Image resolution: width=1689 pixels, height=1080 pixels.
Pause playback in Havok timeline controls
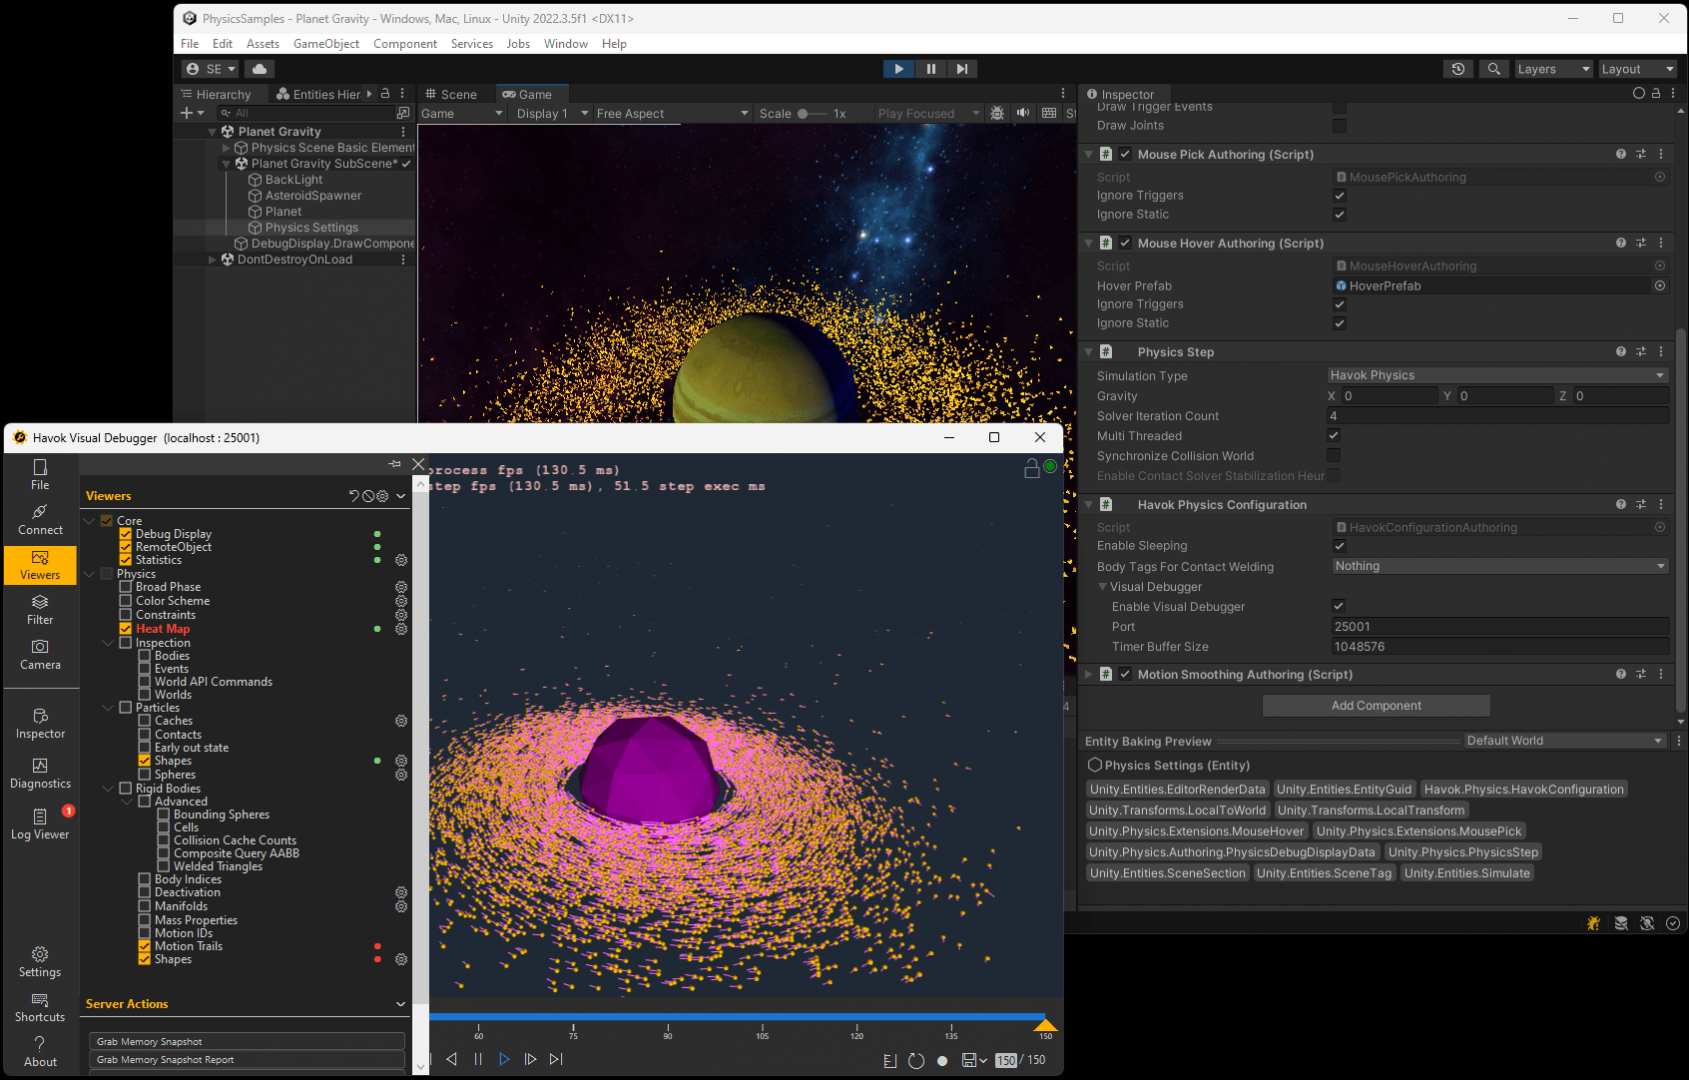[478, 1059]
